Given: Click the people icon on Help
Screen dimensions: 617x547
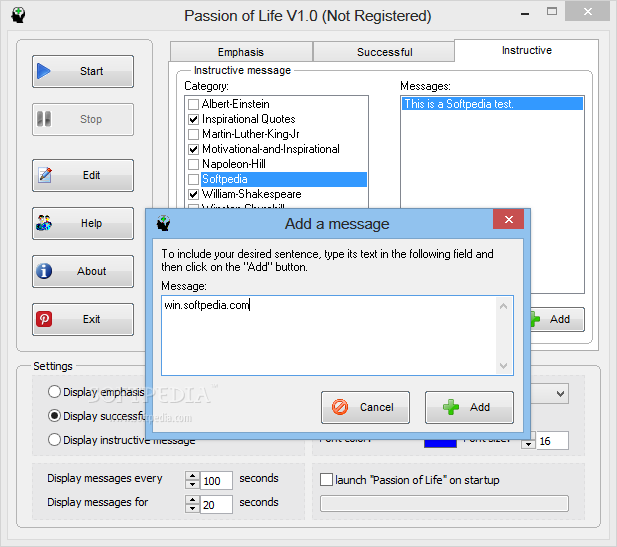Looking at the screenshot, I should [44, 223].
